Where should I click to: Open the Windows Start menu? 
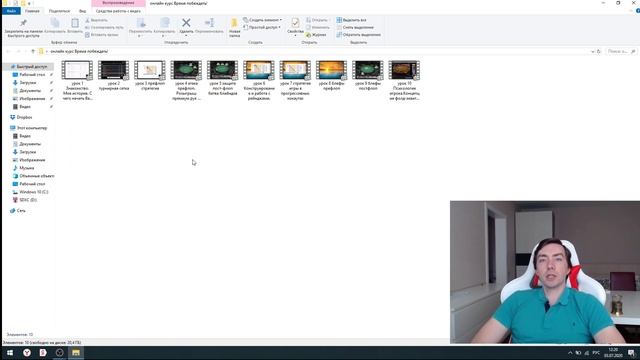pyautogui.click(x=10, y=353)
